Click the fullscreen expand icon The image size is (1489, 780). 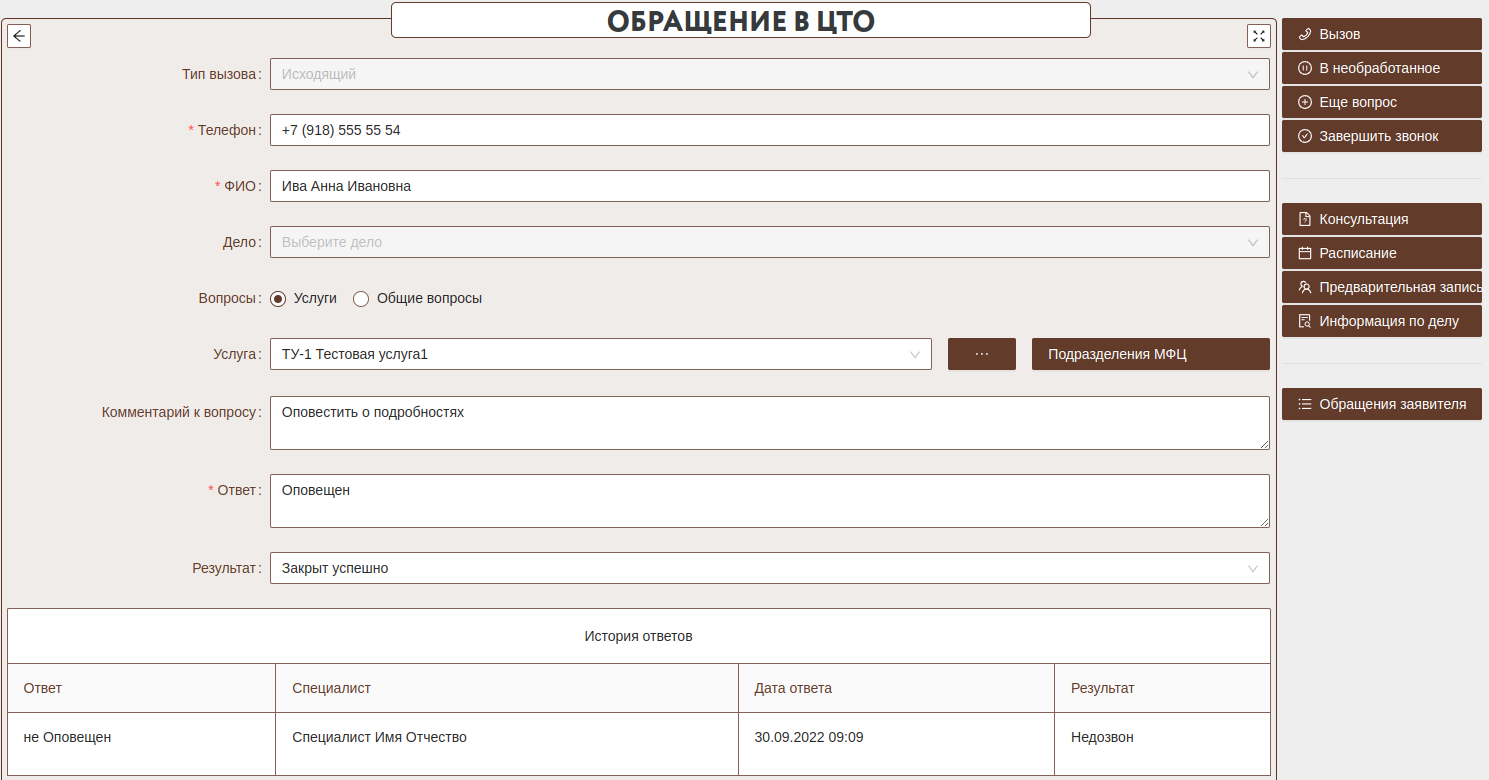coord(1258,36)
